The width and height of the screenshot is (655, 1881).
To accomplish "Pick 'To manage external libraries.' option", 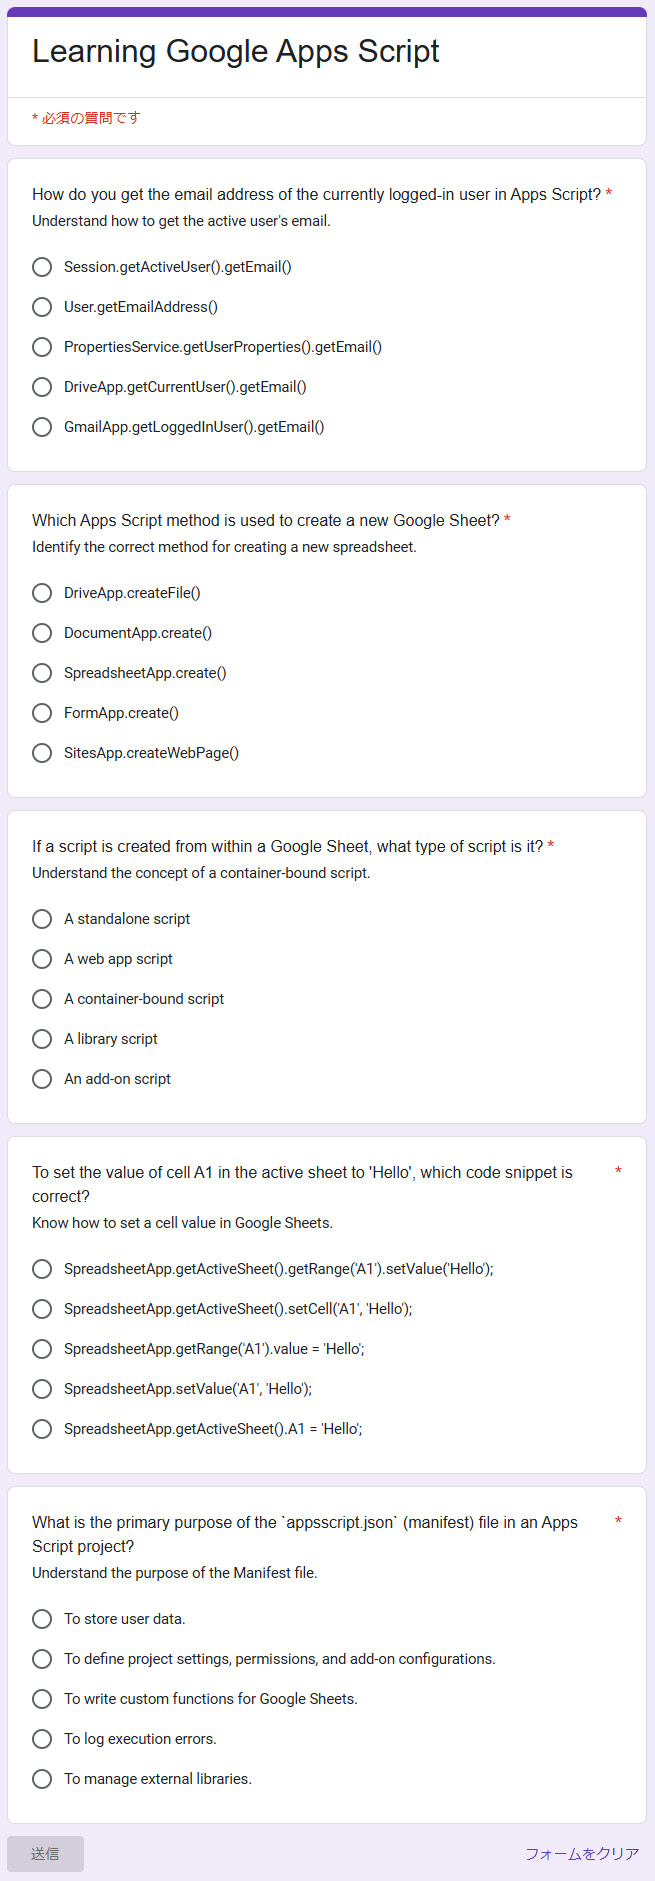I will [42, 1779].
